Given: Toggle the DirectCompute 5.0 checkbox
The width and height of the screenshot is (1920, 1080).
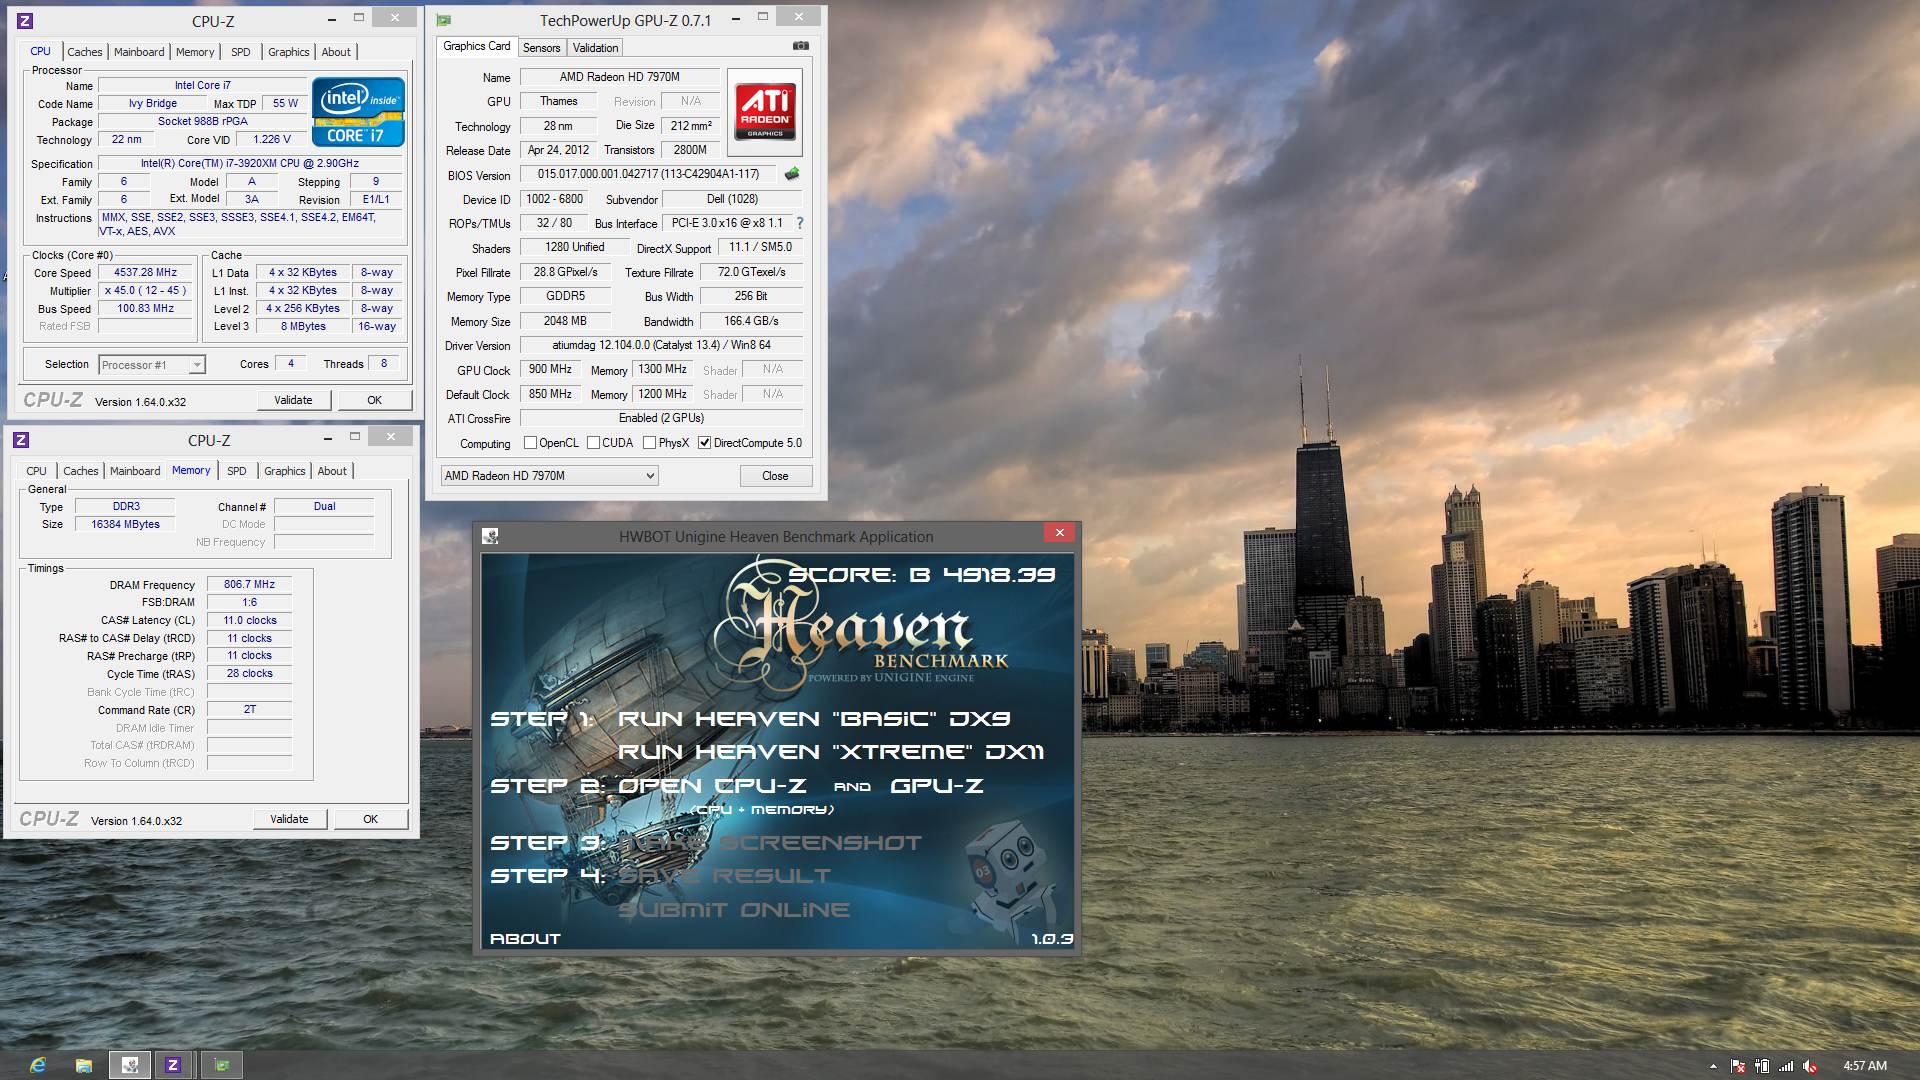Looking at the screenshot, I should (705, 443).
